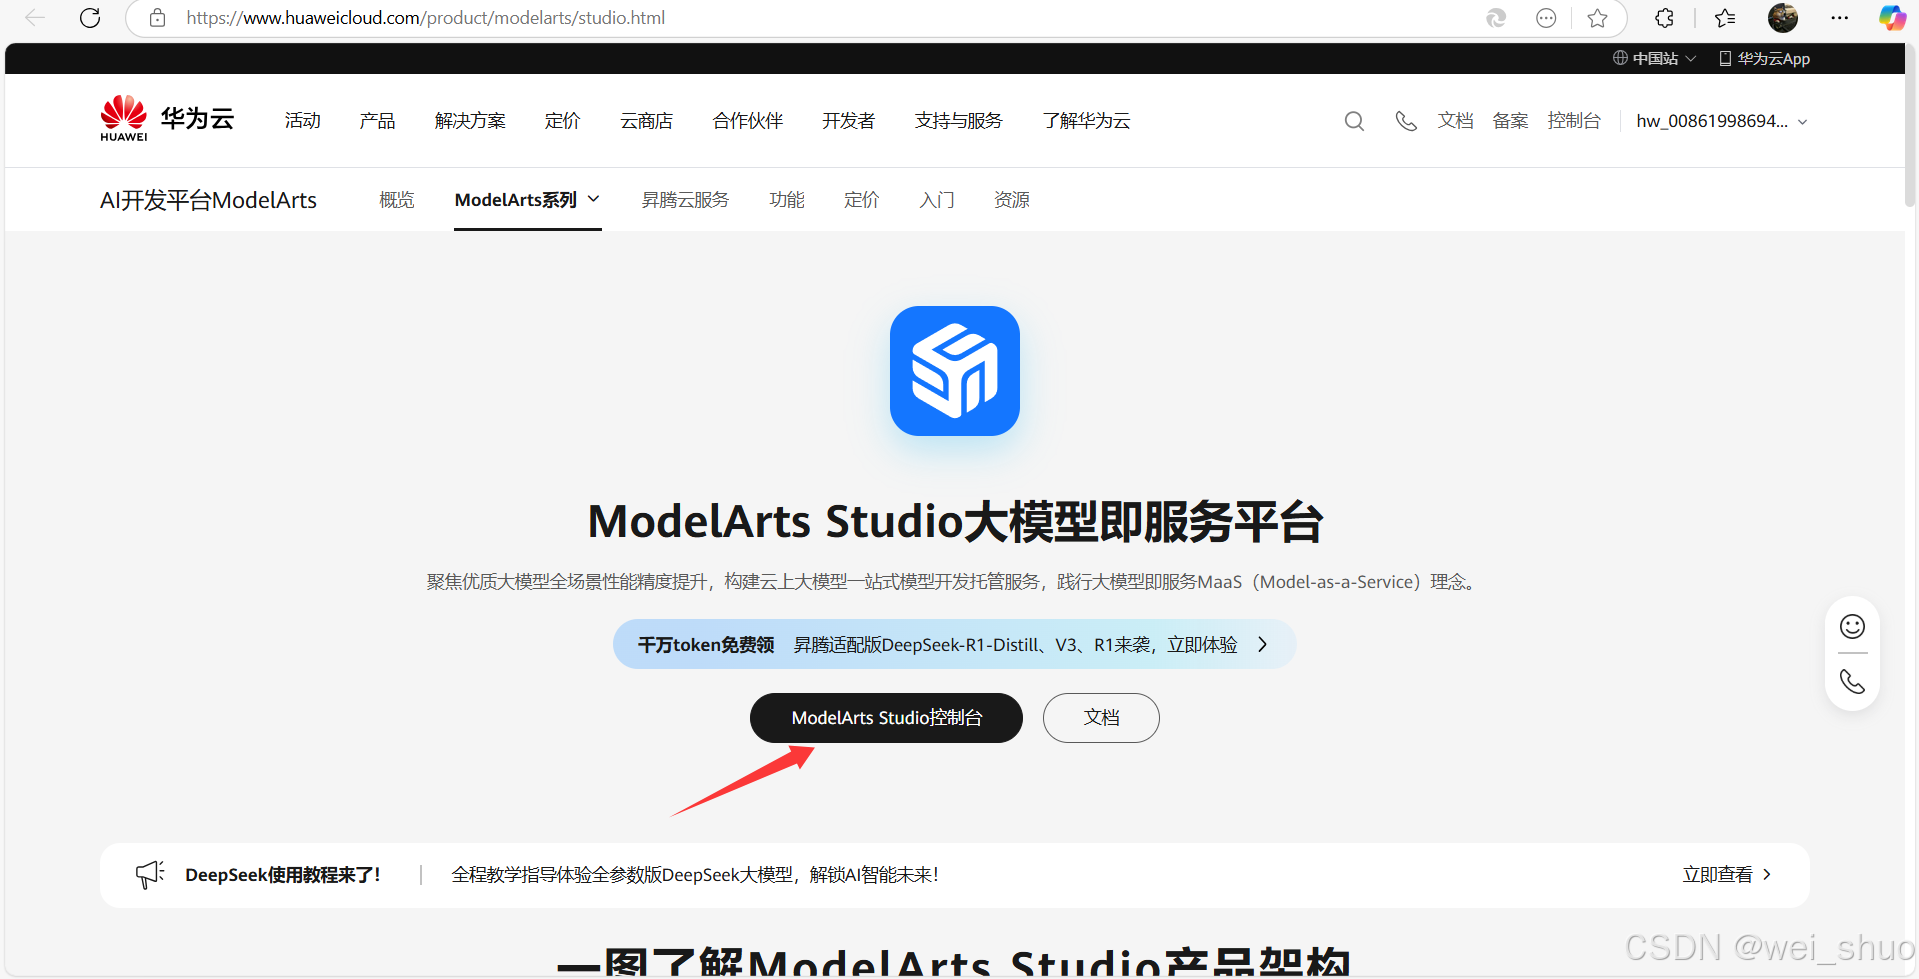Open the browser favorites star icon
The height and width of the screenshot is (979, 1919).
1597,17
